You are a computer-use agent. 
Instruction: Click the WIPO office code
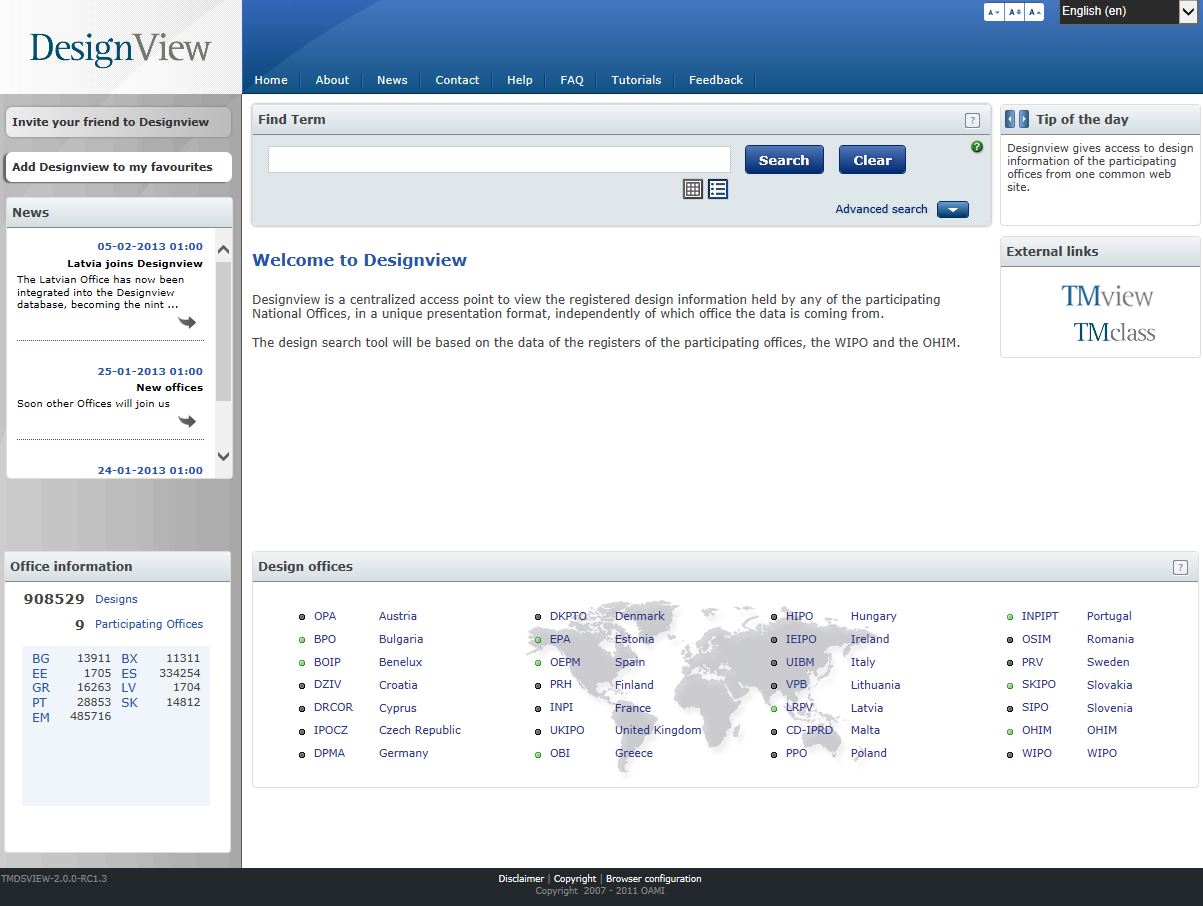coord(1037,753)
